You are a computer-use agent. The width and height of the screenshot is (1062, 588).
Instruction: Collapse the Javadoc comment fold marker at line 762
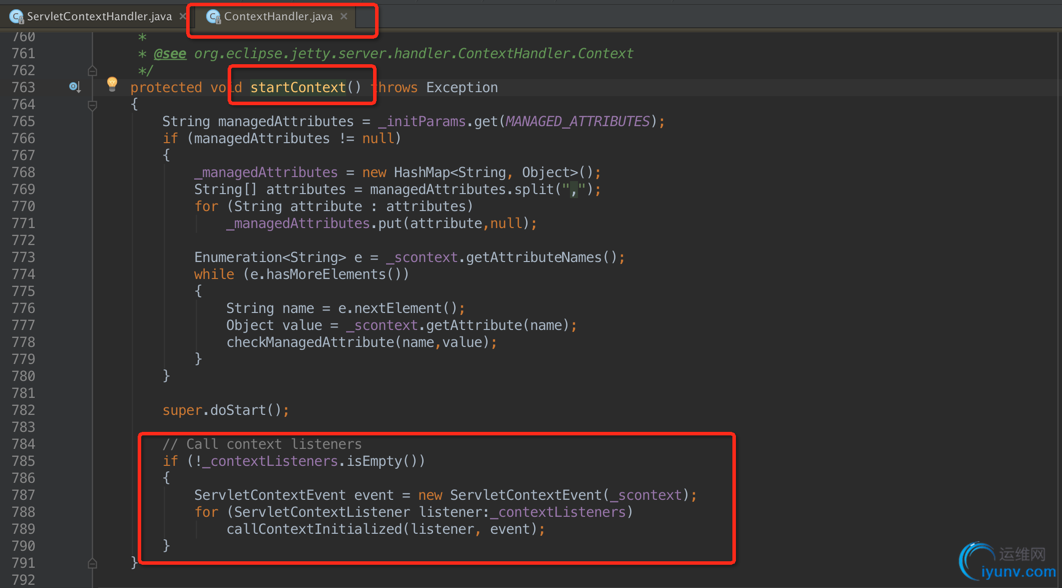(93, 70)
